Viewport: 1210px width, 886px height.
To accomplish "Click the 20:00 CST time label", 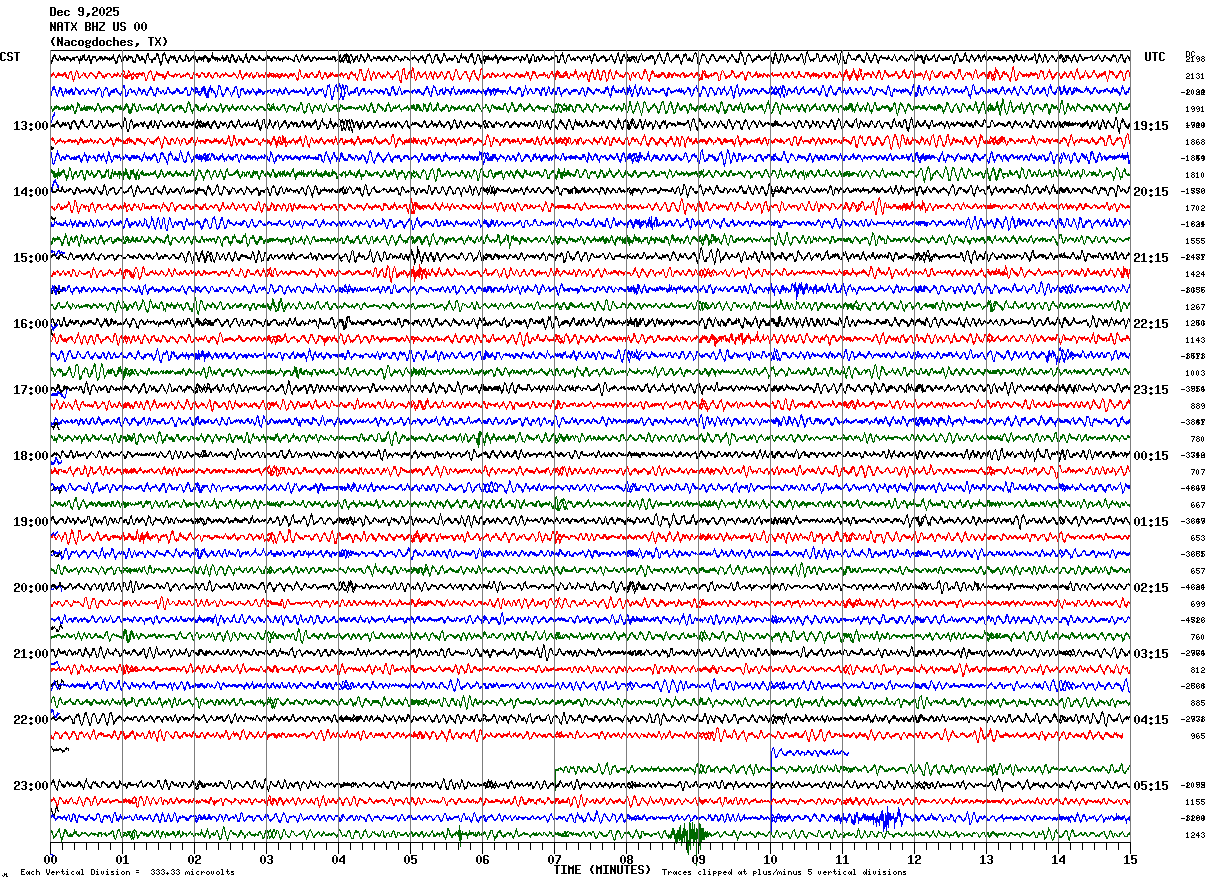I will (x=31, y=588).
